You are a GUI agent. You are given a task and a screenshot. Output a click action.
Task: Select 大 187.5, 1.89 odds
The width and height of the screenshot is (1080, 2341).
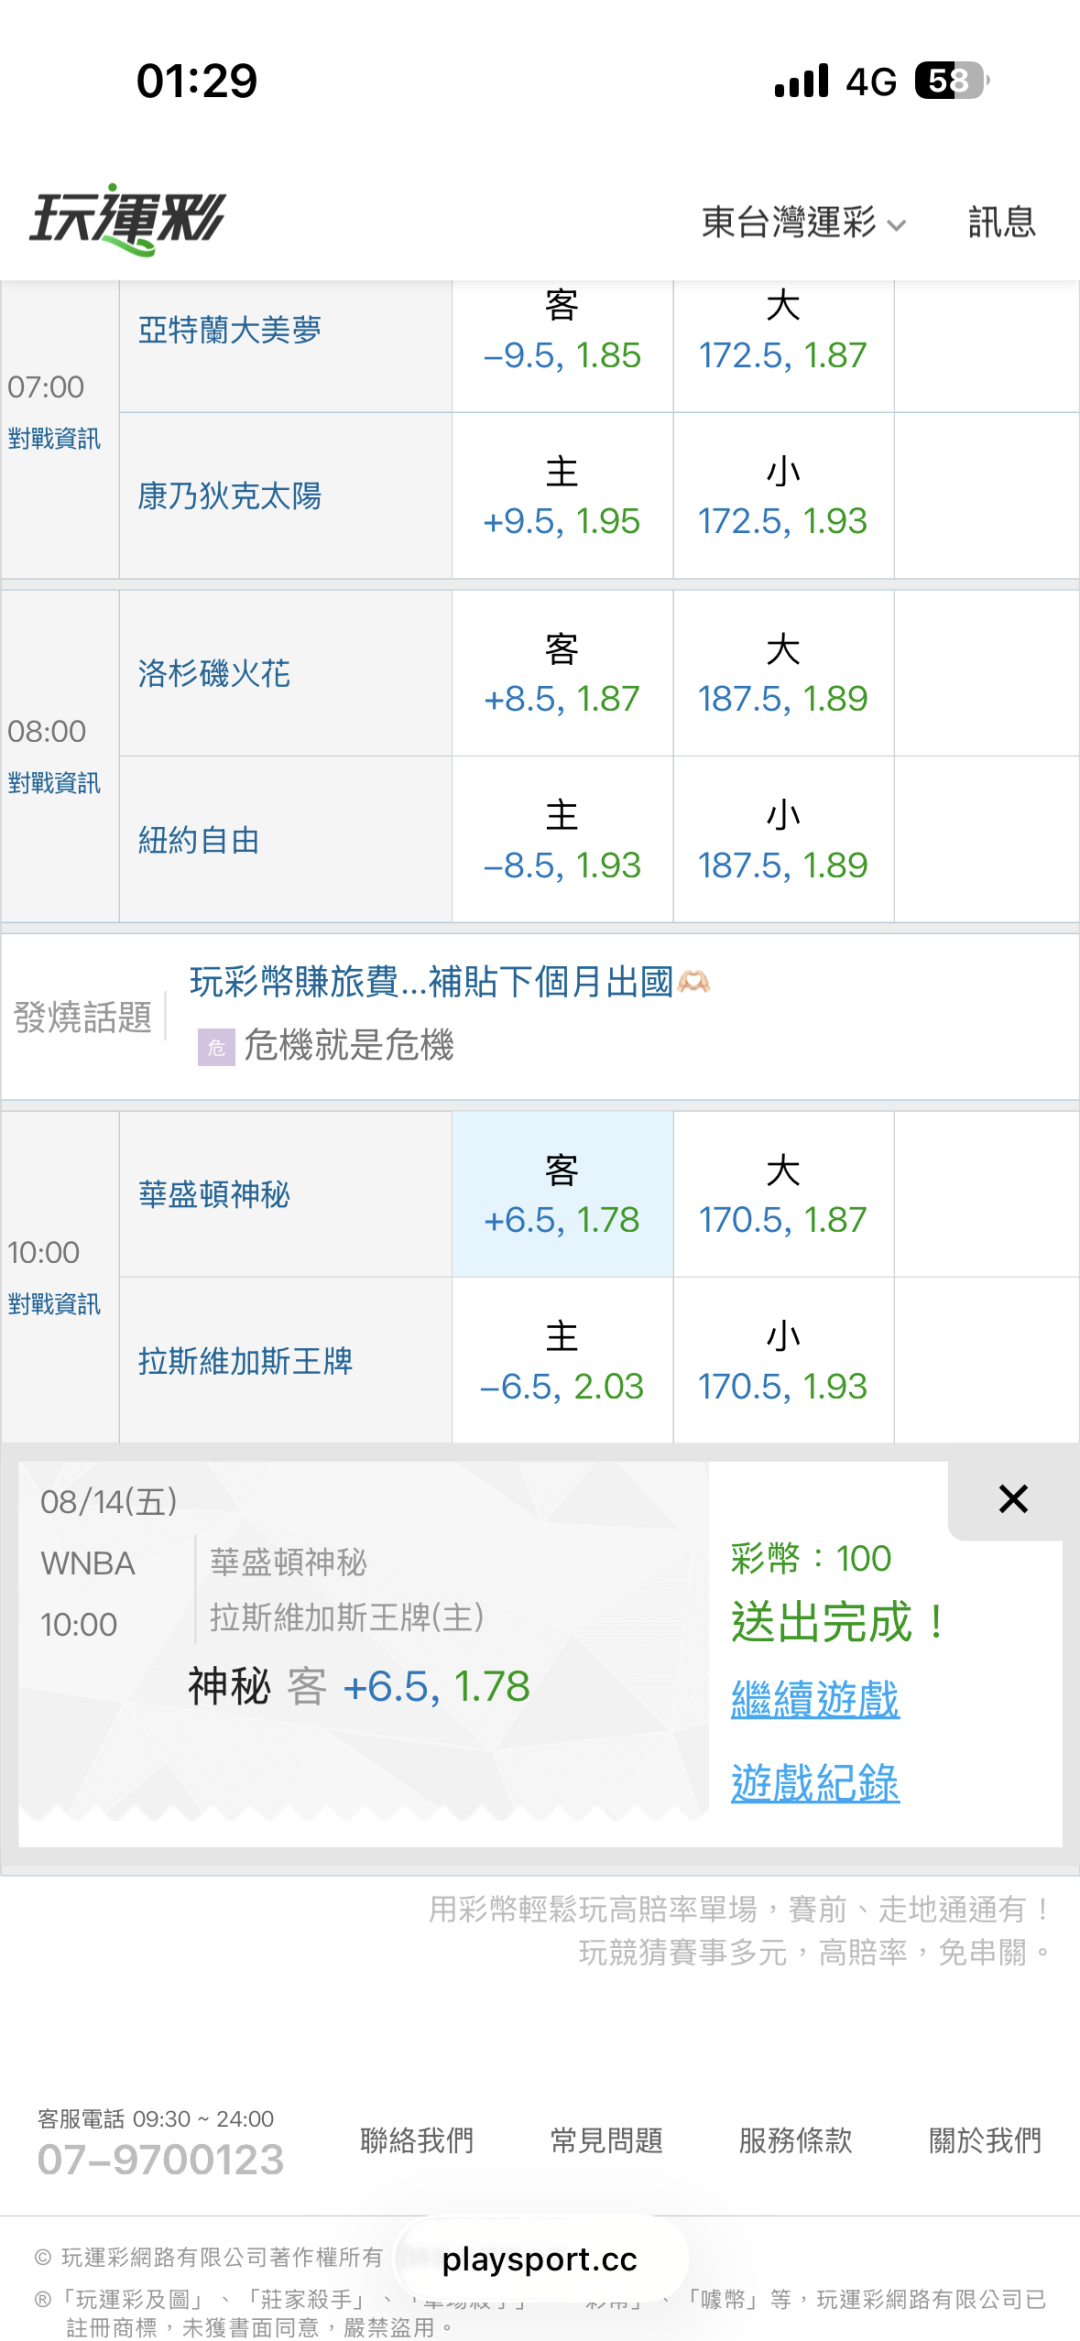783,673
